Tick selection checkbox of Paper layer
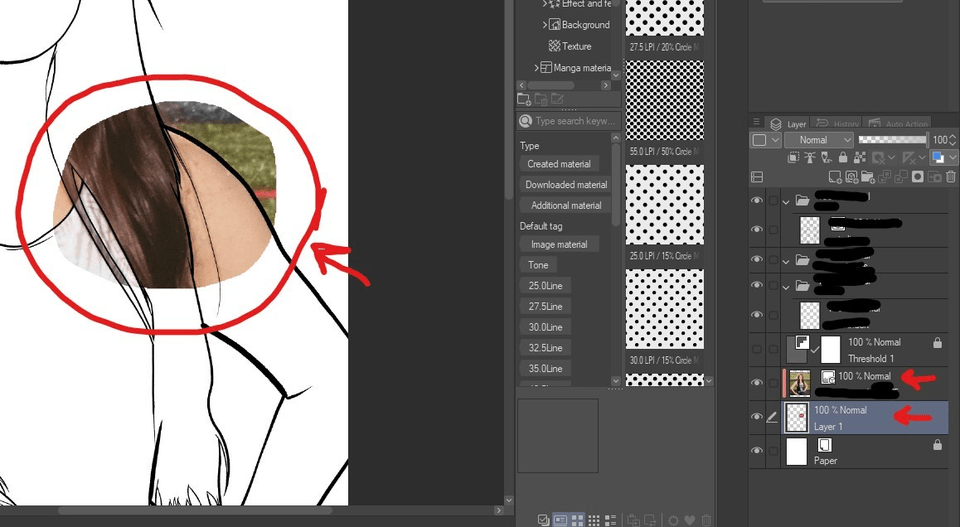The image size is (960, 527). (773, 450)
